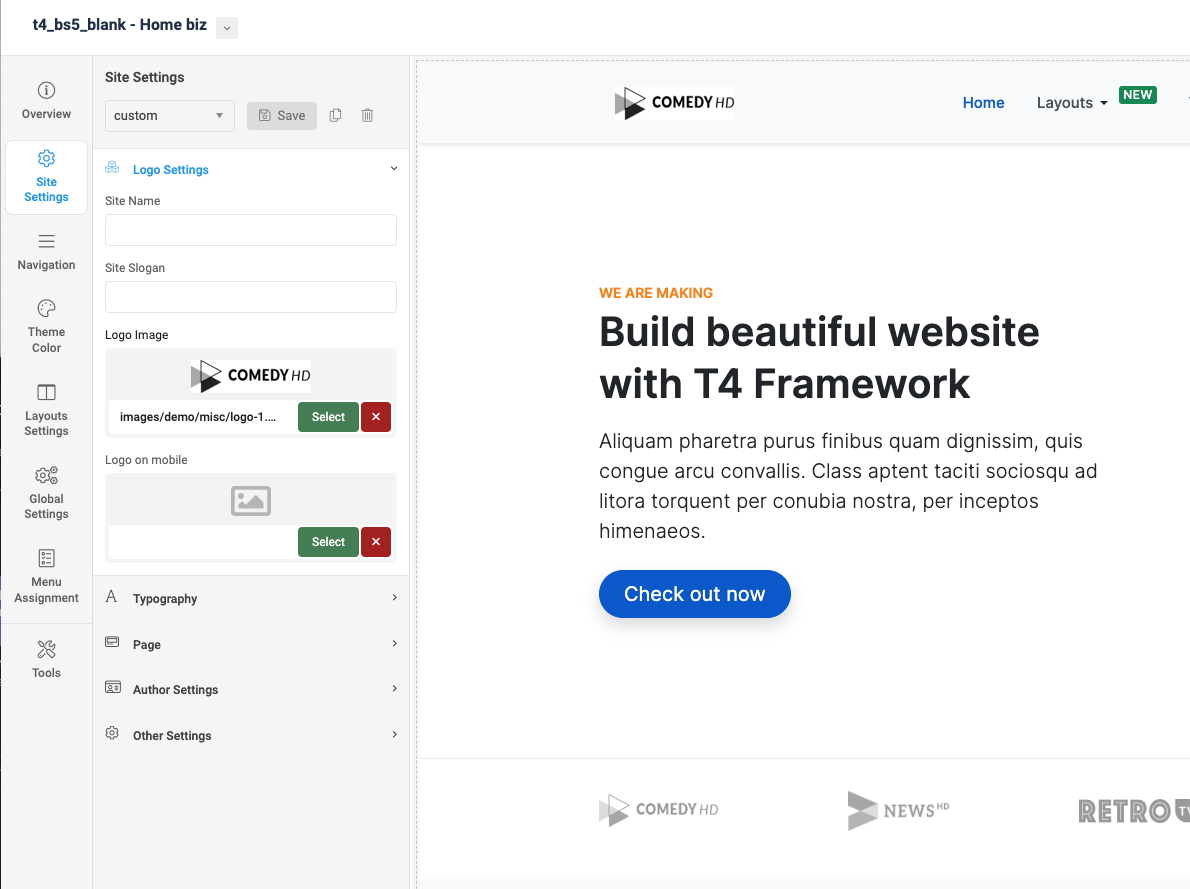The width and height of the screenshot is (1190, 889).
Task: Expand the Page section
Action: (x=395, y=643)
